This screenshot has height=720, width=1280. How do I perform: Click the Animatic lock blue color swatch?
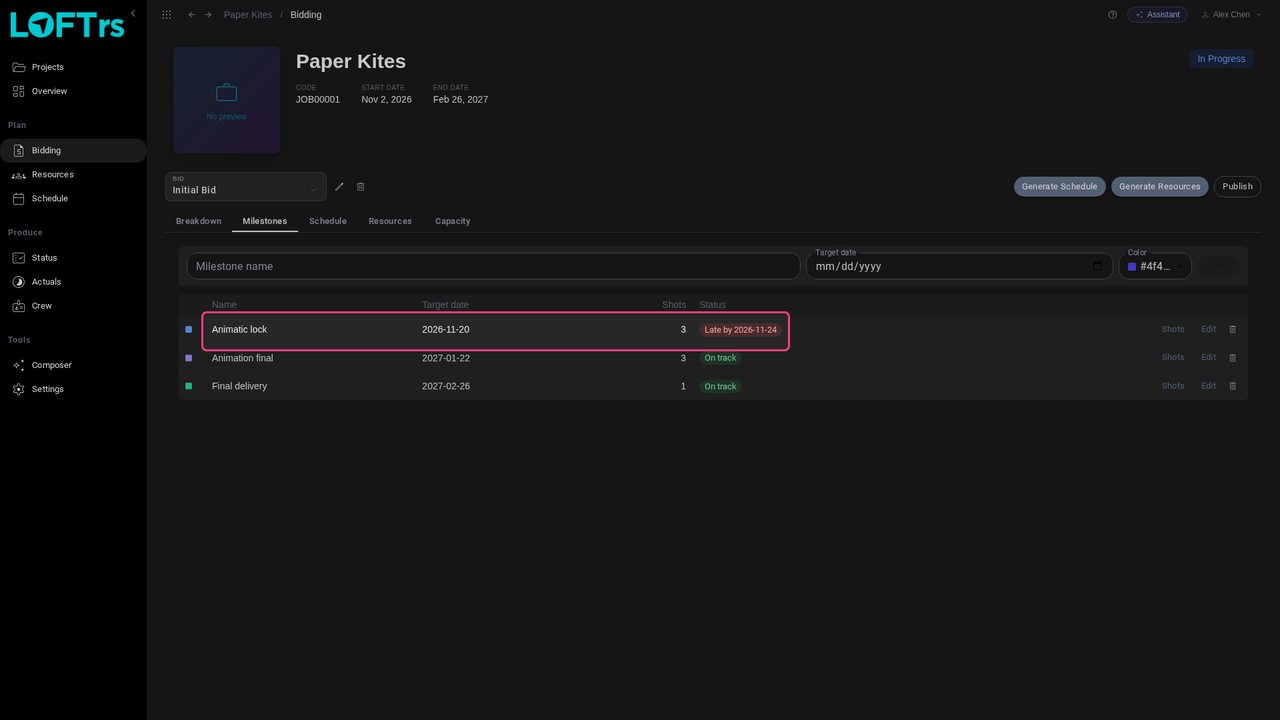(x=189, y=329)
